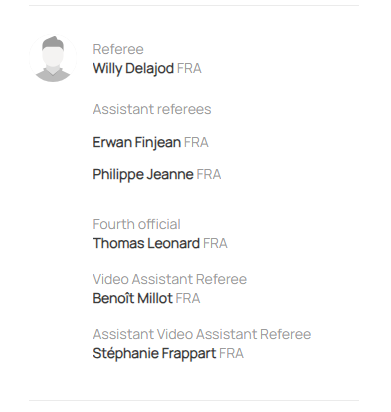391x412 pixels.
Task: Open Willy Delajod's referee profile
Action: tap(133, 69)
